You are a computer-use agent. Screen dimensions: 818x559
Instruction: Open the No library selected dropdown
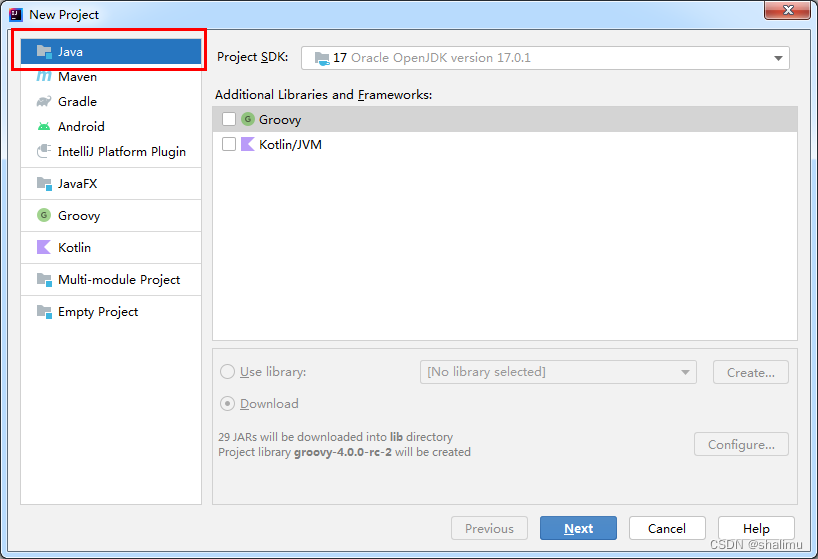pos(558,372)
